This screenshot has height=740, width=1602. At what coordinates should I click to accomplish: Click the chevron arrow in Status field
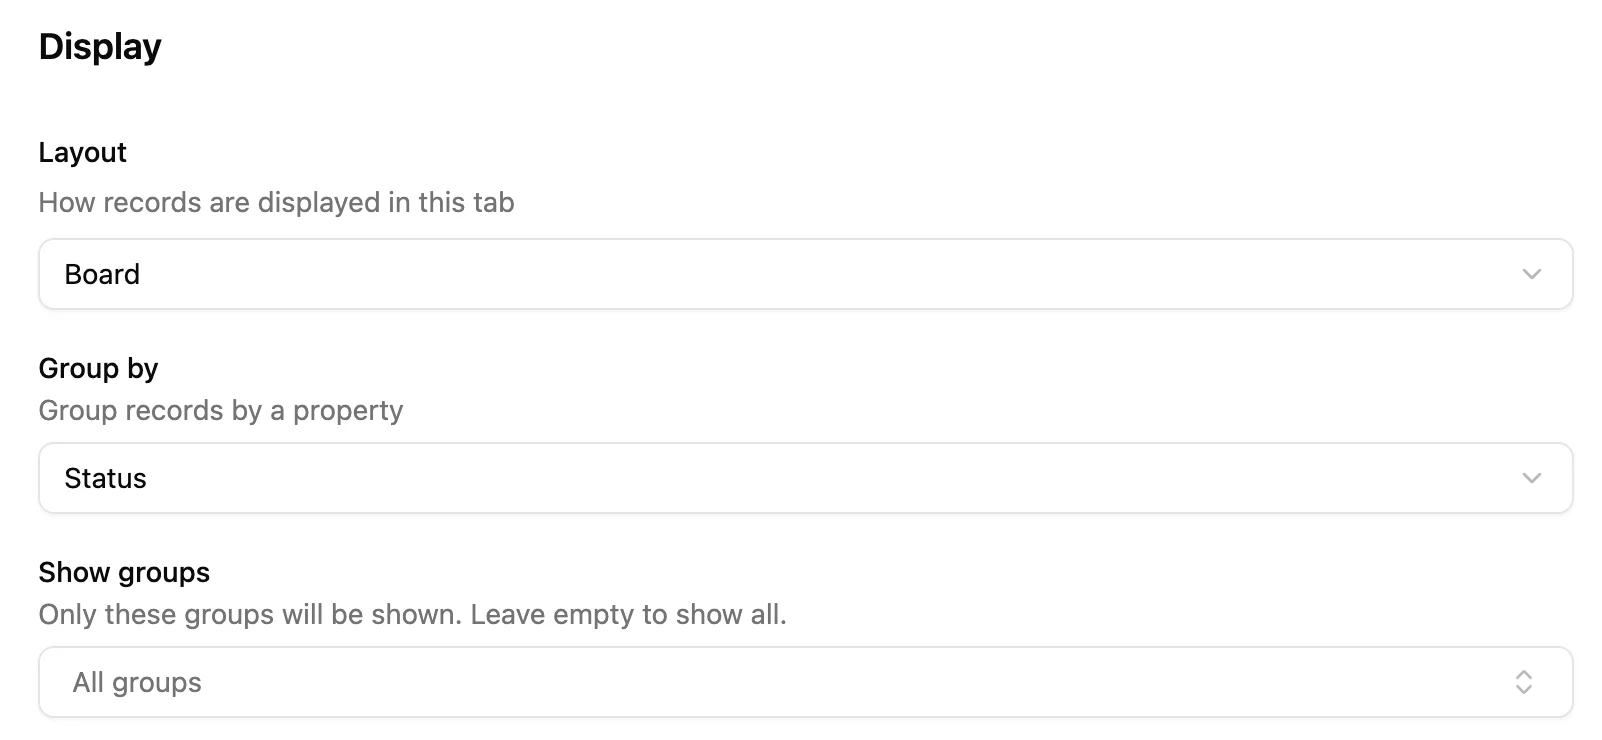click(x=1531, y=478)
